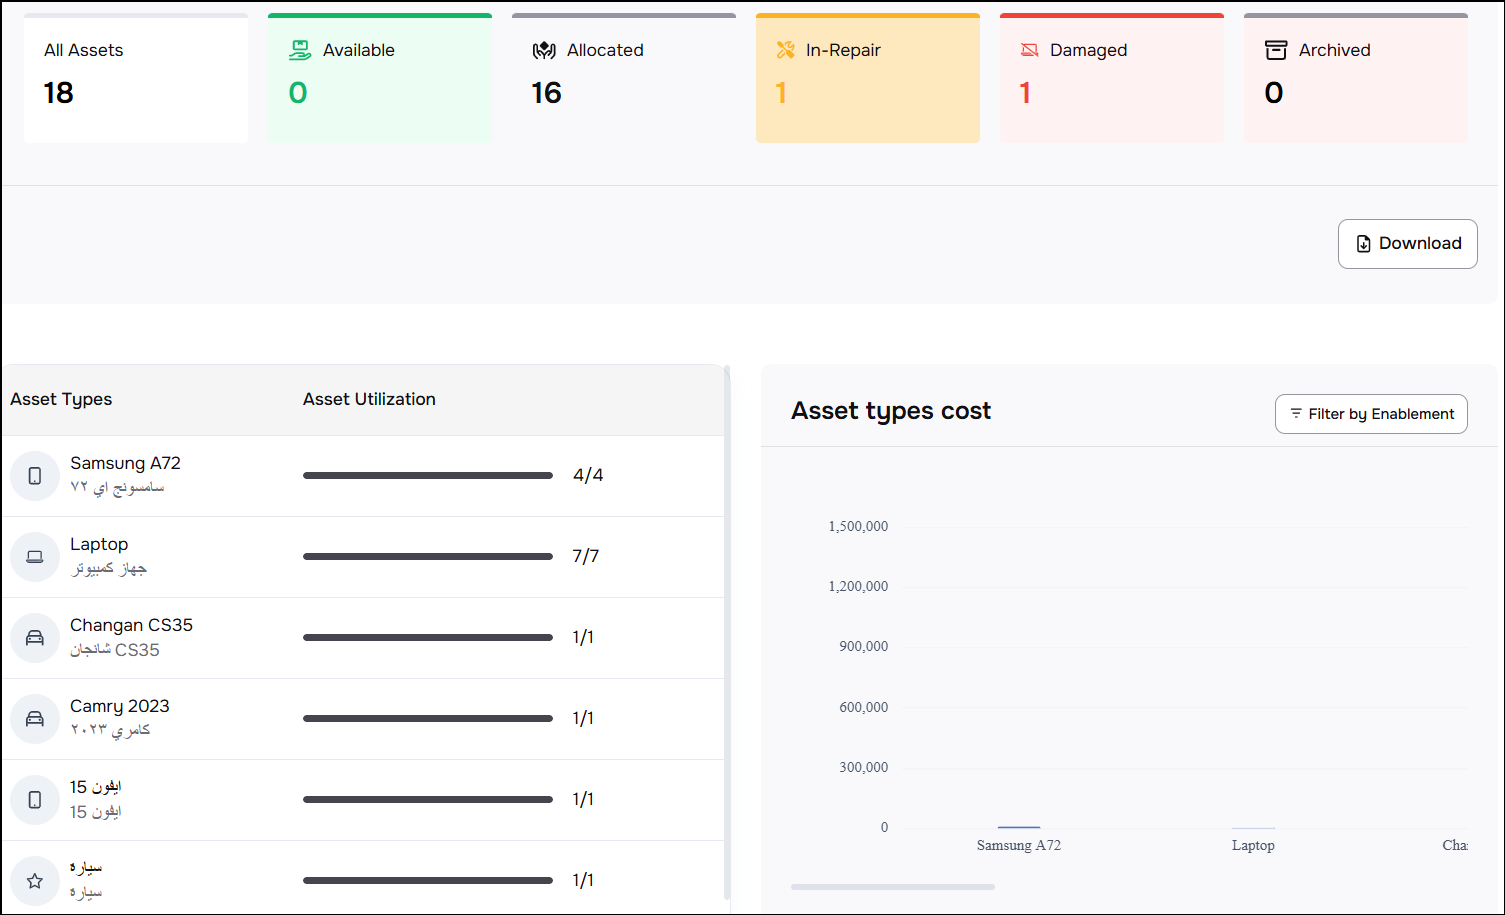Click the car icon beside Changan CS35
1505x915 pixels.
tap(35, 638)
